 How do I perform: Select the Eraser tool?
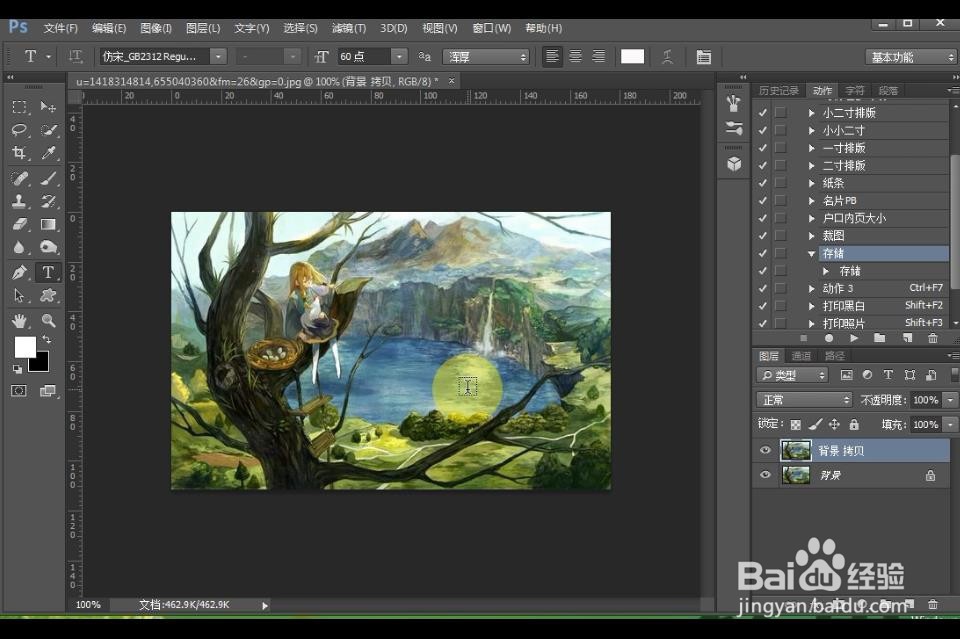pos(19,224)
